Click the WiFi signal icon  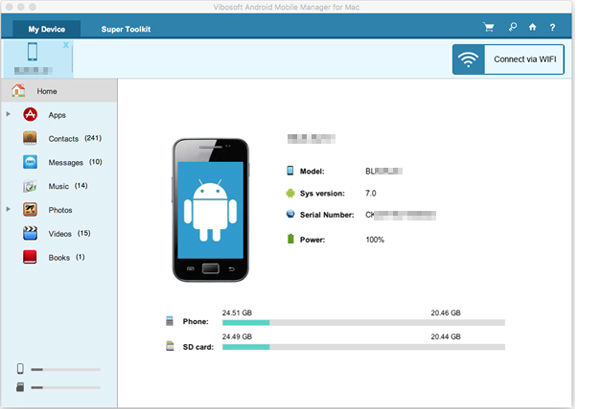pyautogui.click(x=468, y=59)
